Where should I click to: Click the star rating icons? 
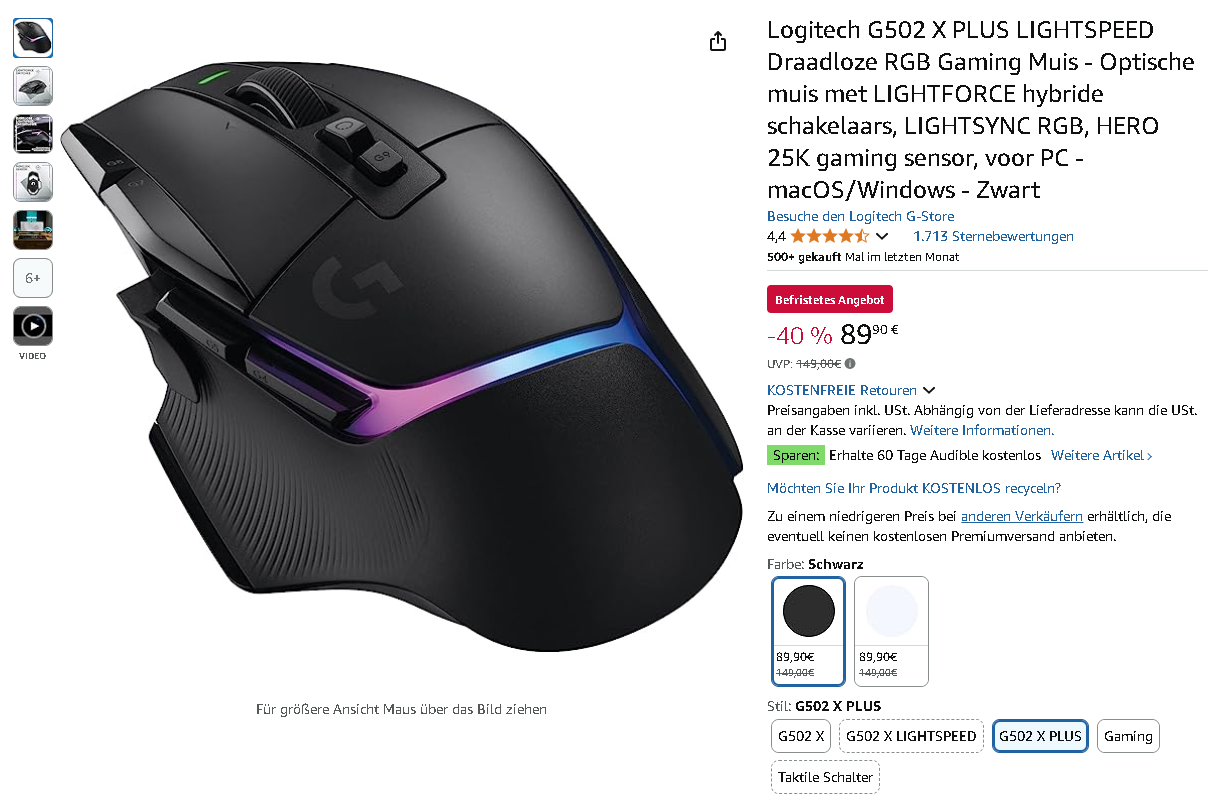pyautogui.click(x=830, y=237)
